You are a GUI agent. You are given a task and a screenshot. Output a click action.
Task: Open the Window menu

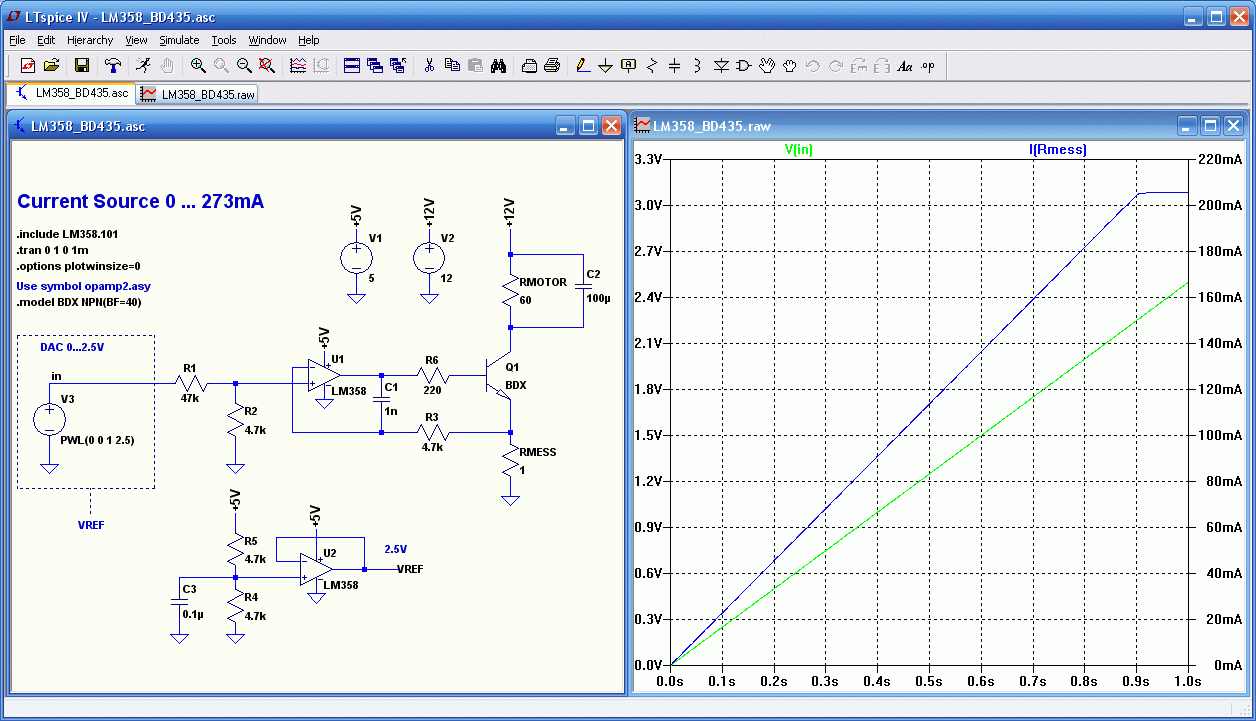click(267, 40)
